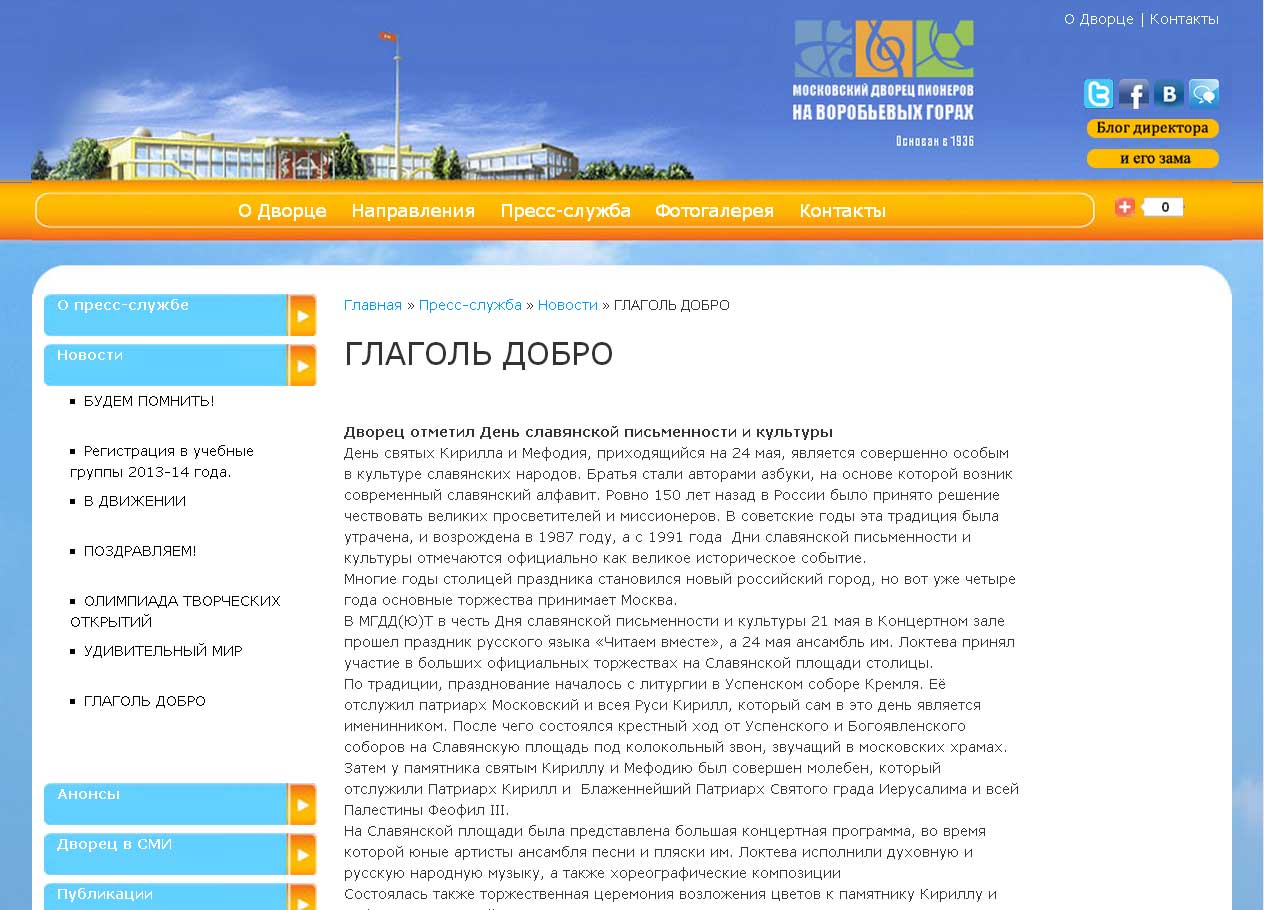
Task: Click the Основан в 1936 text
Action: pyautogui.click(x=934, y=141)
